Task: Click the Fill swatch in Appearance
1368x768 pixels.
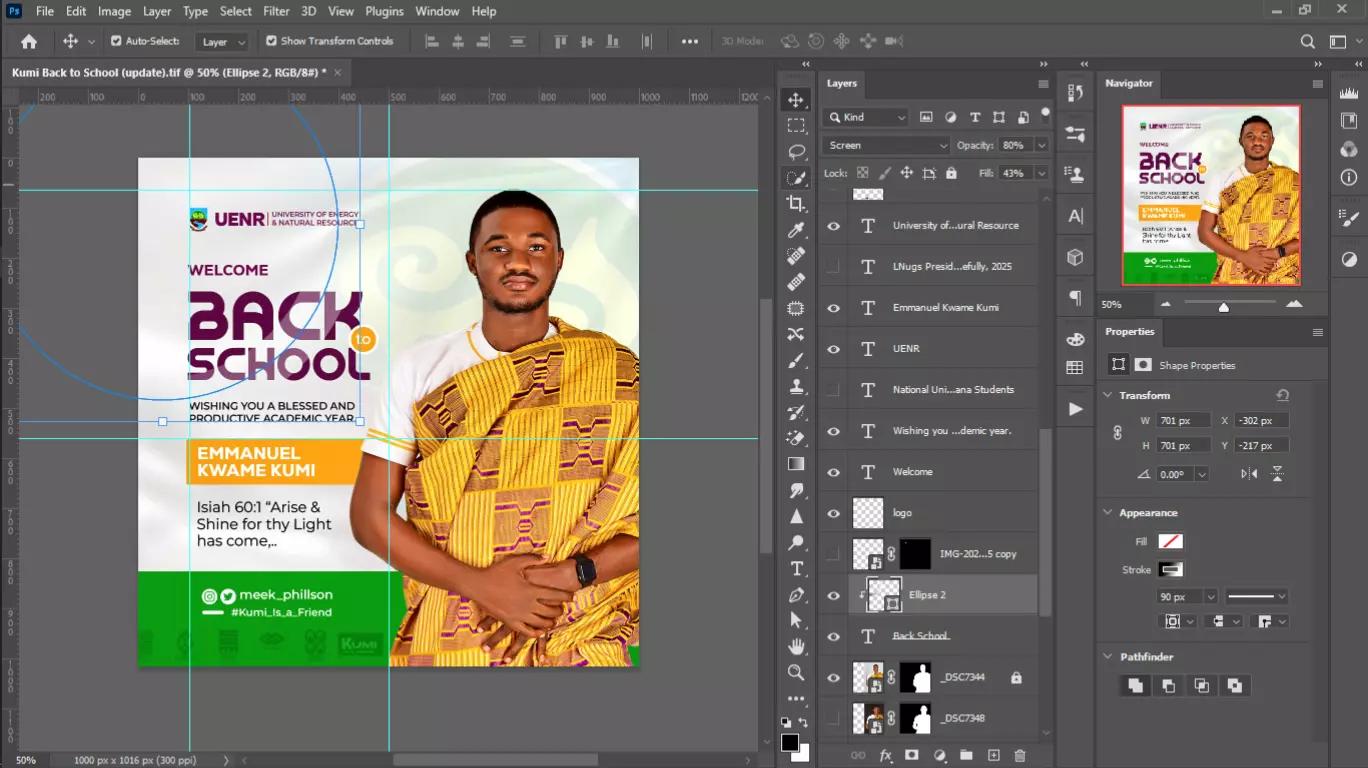Action: coord(1170,541)
